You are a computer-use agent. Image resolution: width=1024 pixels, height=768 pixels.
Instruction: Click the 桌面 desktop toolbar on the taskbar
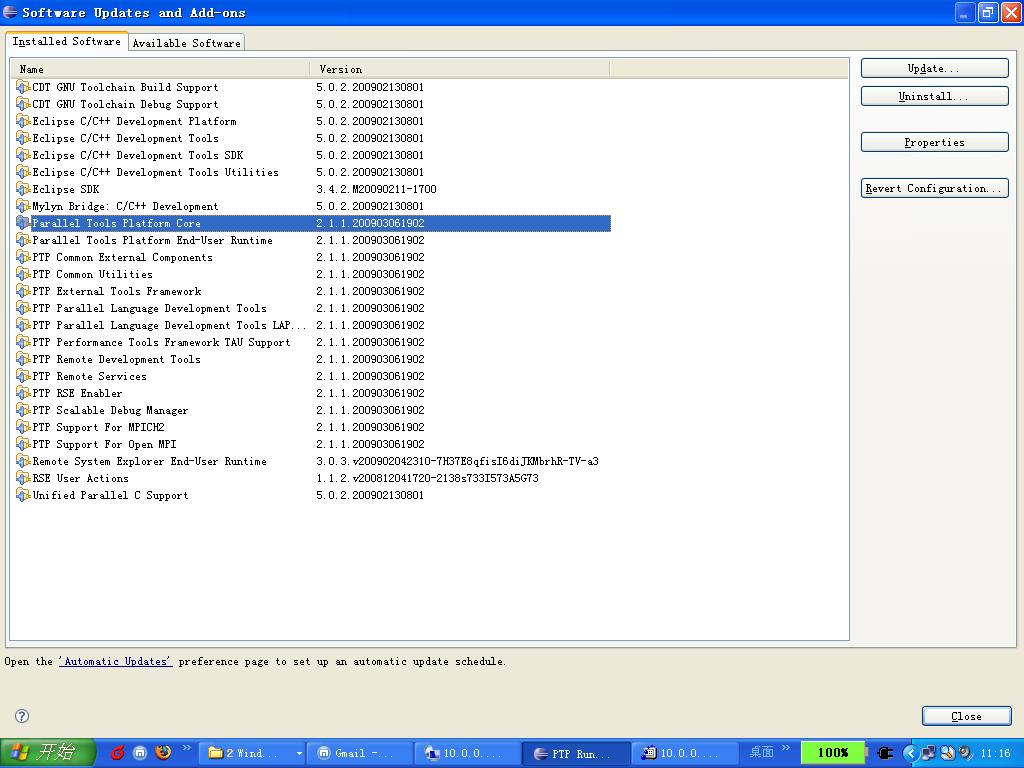(x=761, y=752)
